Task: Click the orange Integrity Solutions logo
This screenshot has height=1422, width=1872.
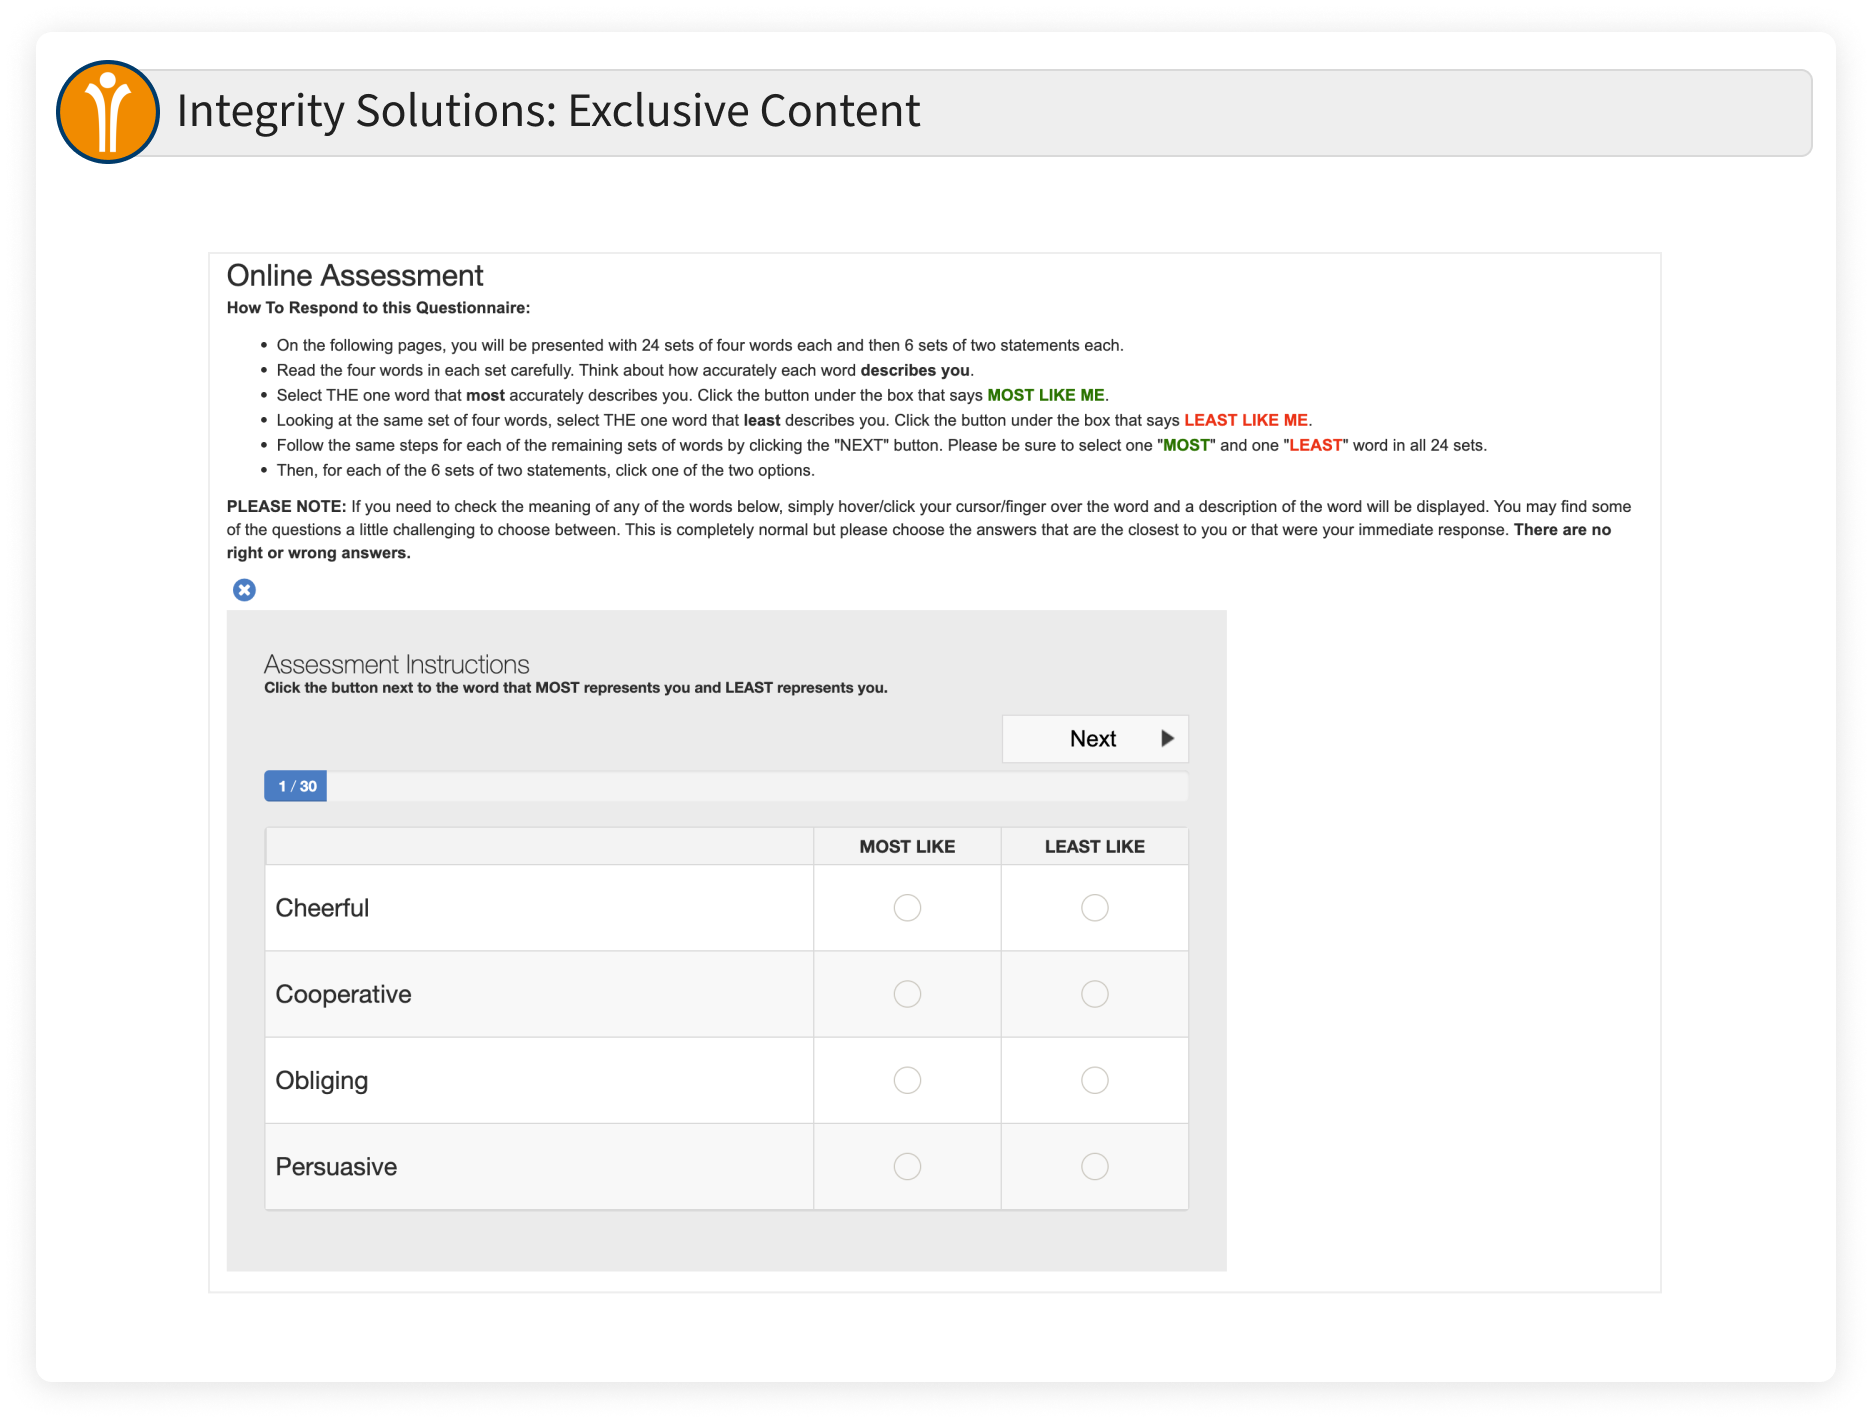Action: tap(108, 112)
